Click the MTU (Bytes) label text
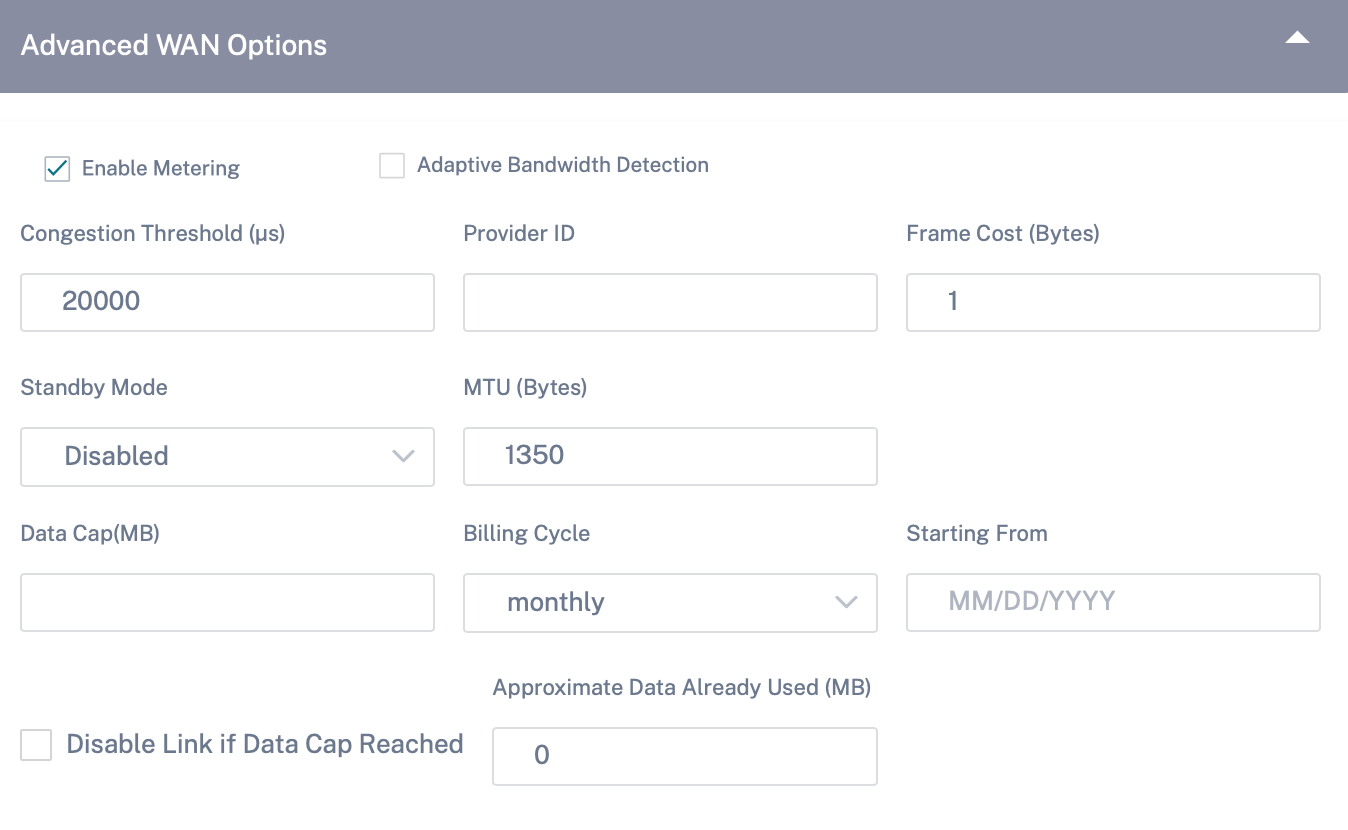1348x830 pixels. [525, 388]
